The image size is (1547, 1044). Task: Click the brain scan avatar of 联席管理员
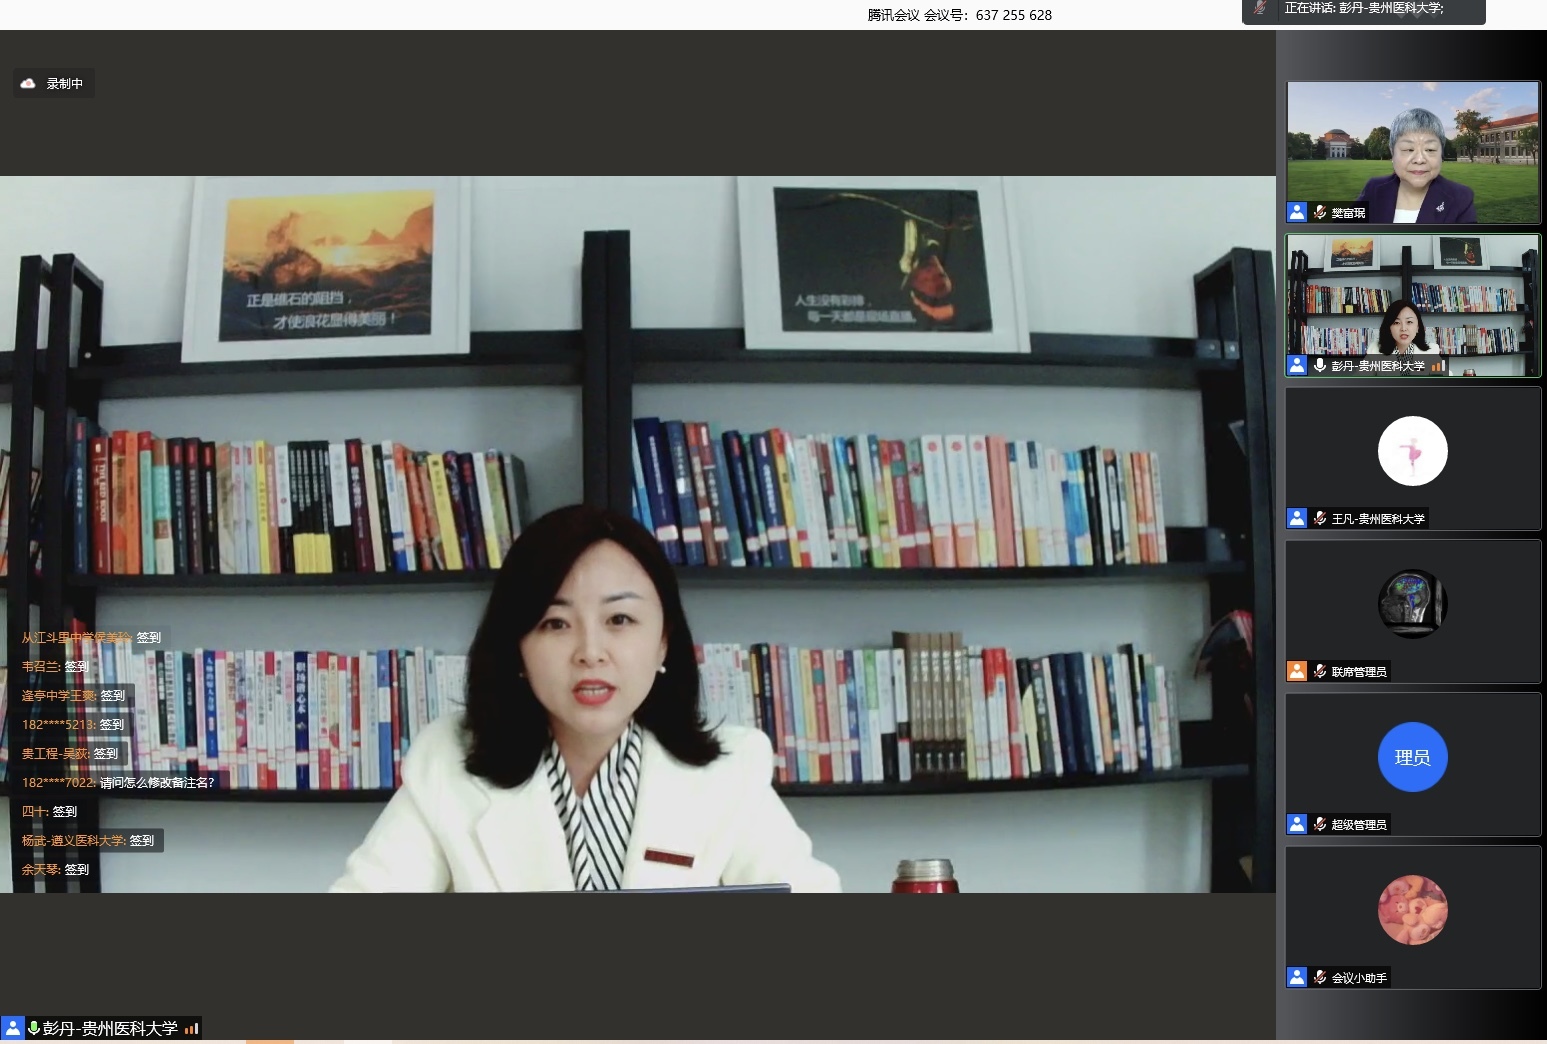tap(1412, 604)
